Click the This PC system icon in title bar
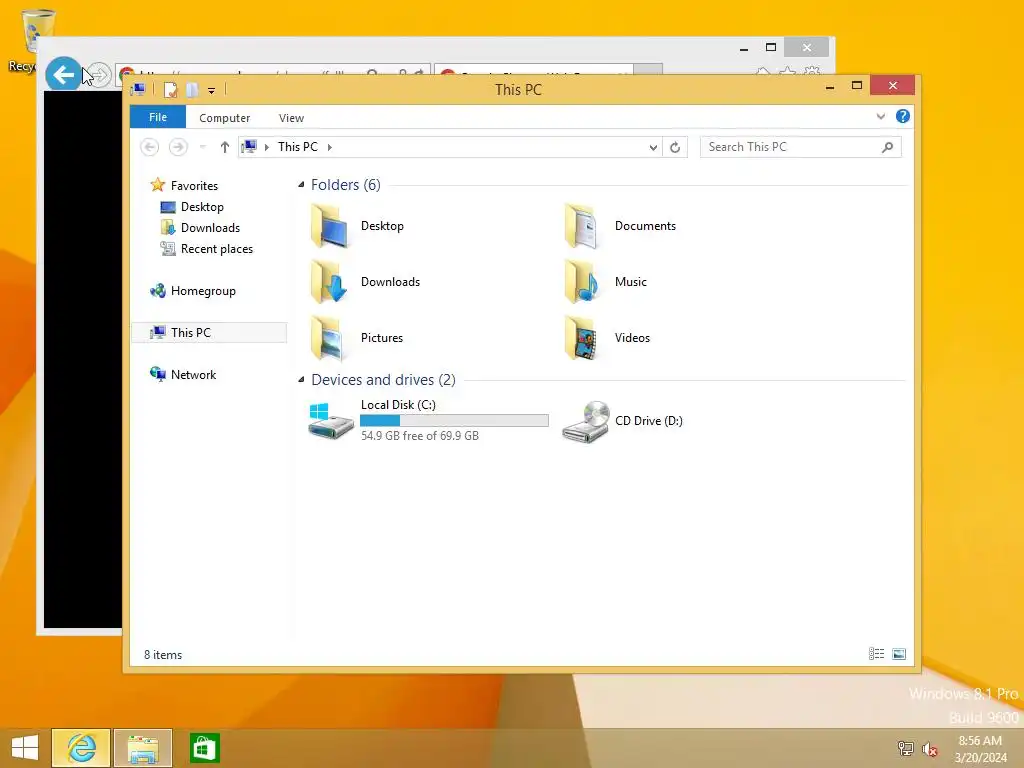This screenshot has width=1024, height=768. (138, 89)
